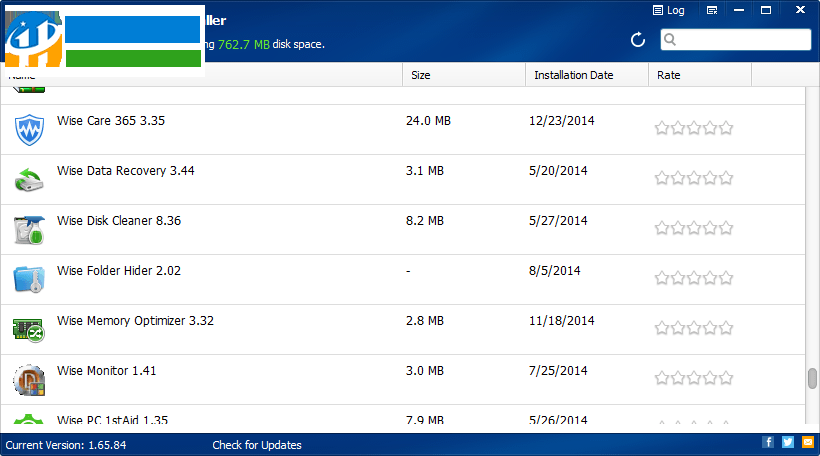Refresh the program list
The height and width of the screenshot is (456, 820).
coord(637,40)
